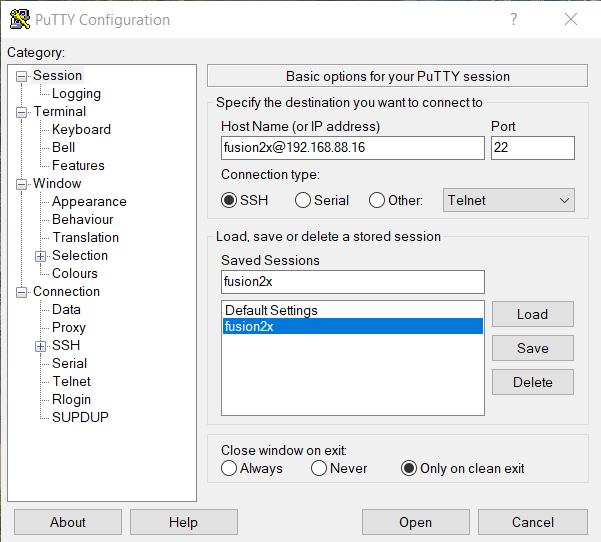Open the Colours settings category
601x542 pixels.
(75, 274)
